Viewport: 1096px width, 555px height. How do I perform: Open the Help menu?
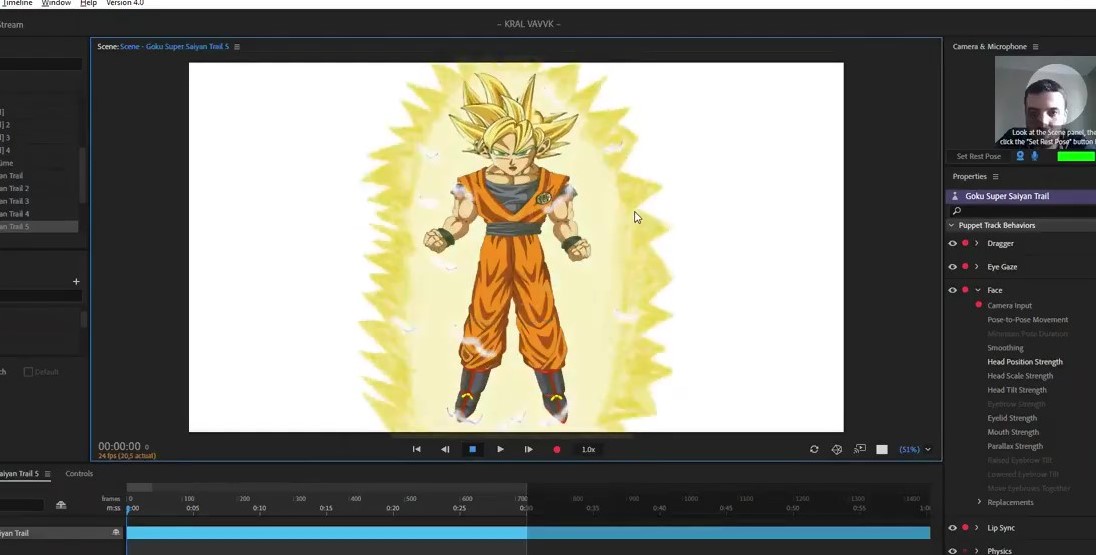click(x=89, y=3)
